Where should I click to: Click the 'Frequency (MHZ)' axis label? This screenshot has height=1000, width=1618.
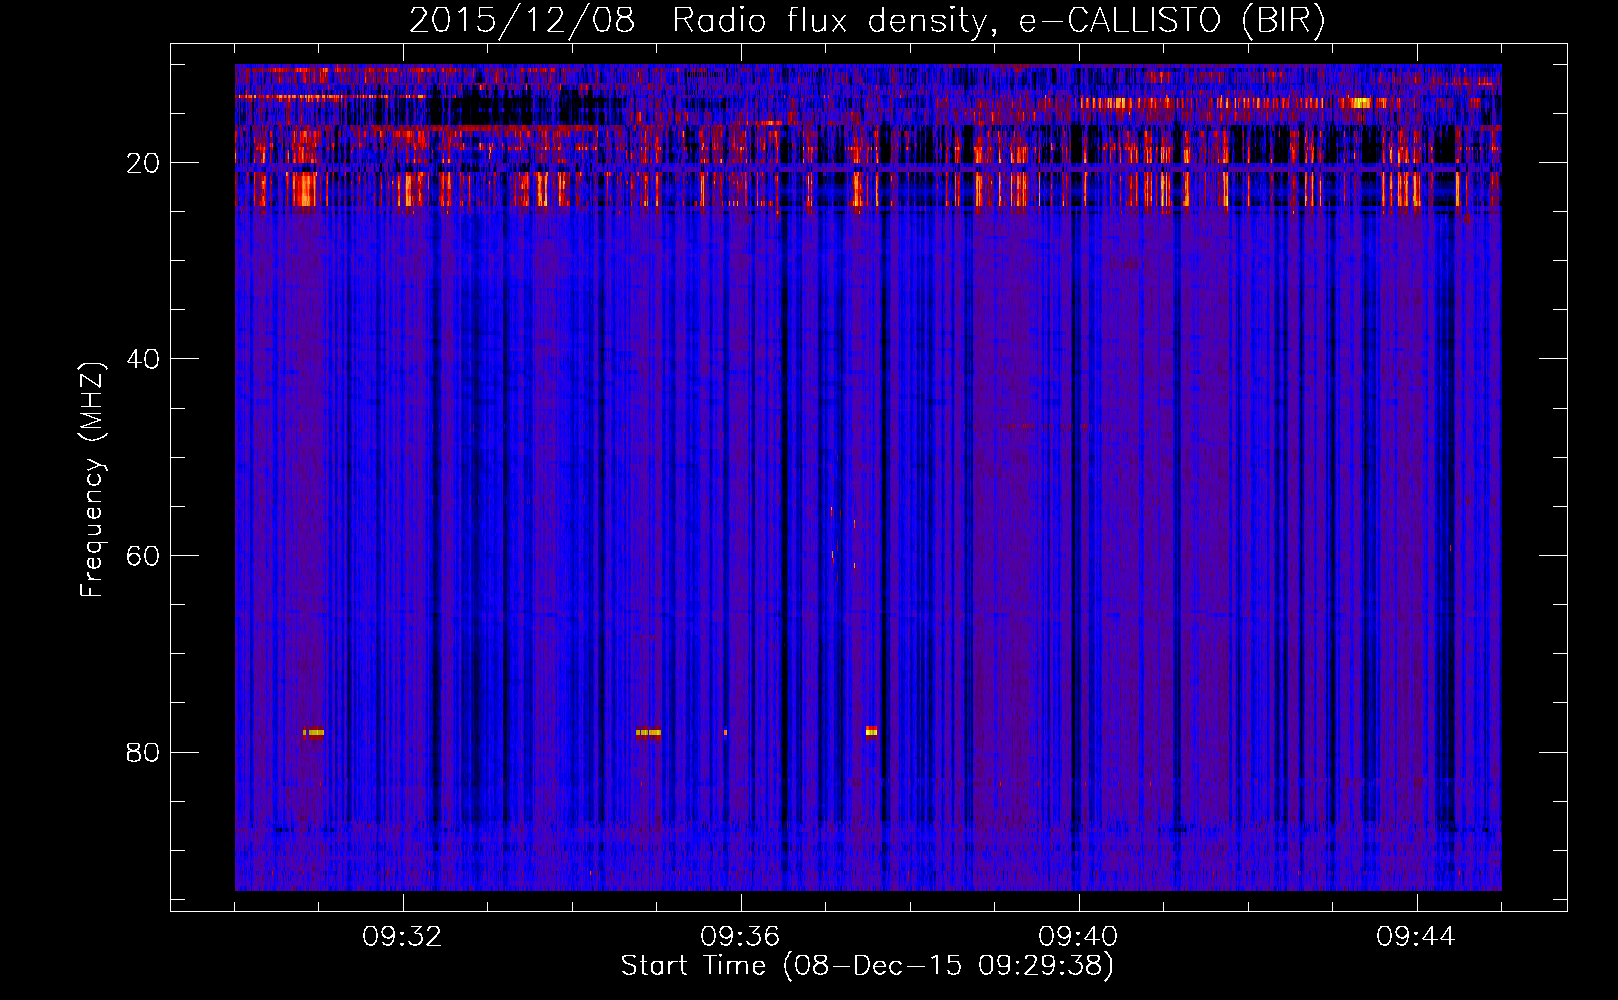pyautogui.click(x=91, y=480)
